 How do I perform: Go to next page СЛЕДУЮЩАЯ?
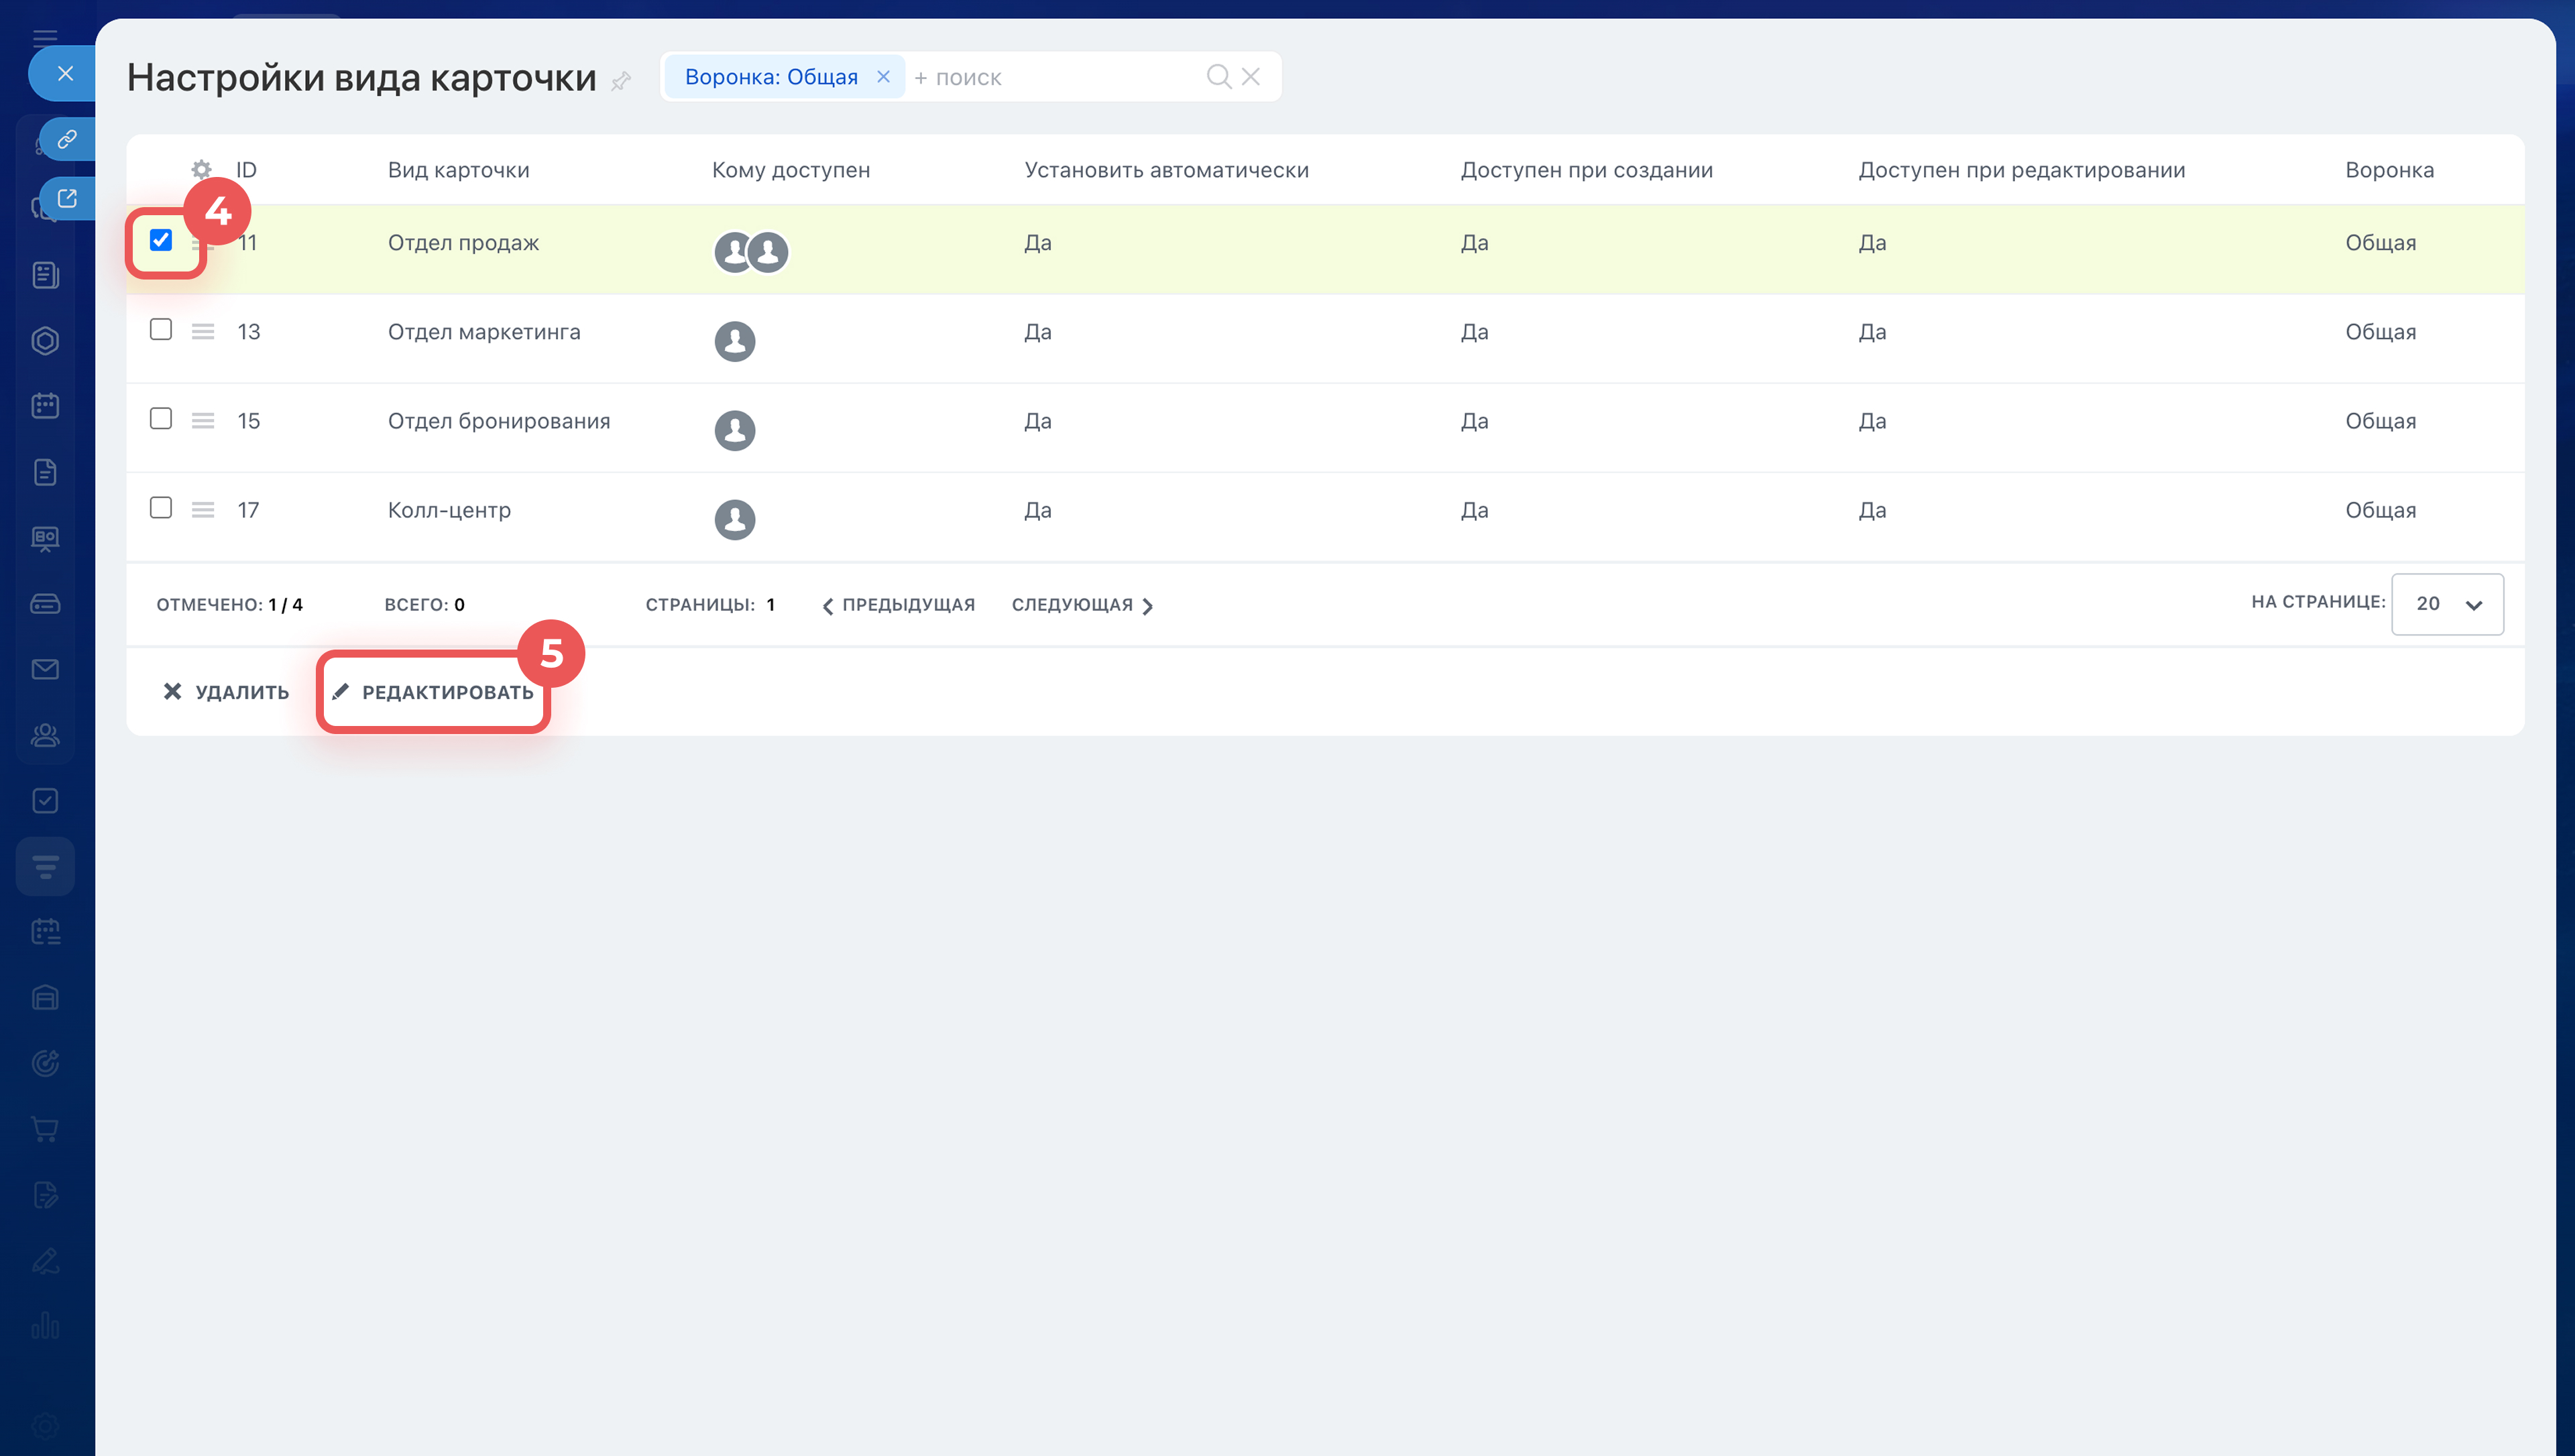click(x=1082, y=605)
